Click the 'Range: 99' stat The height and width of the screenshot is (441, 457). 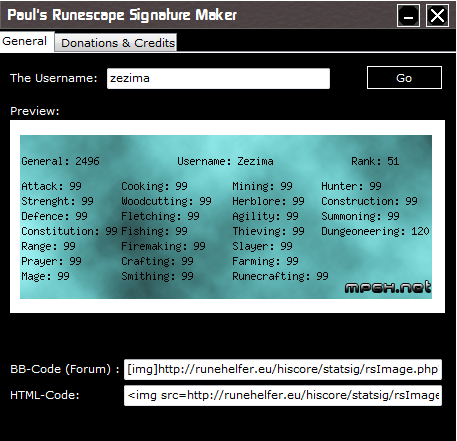tap(48, 246)
